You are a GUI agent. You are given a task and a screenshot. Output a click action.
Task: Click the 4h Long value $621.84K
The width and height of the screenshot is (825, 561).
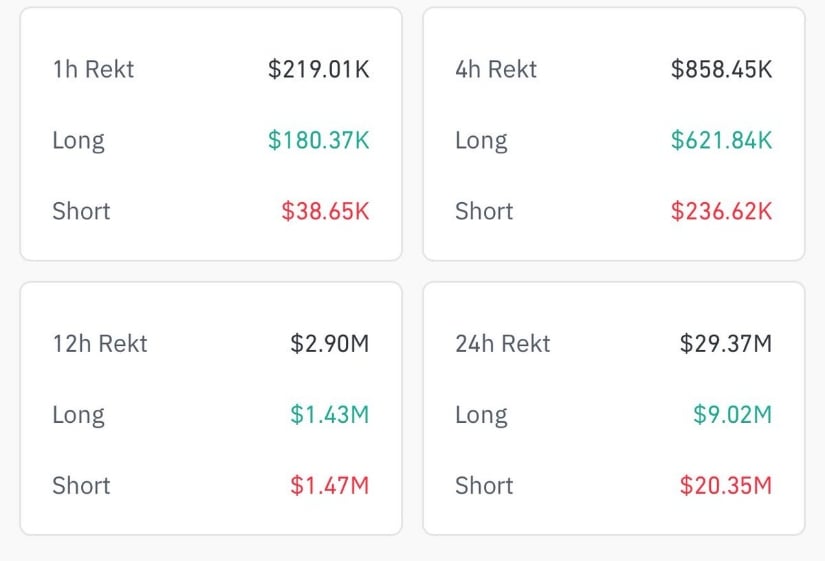coord(721,140)
